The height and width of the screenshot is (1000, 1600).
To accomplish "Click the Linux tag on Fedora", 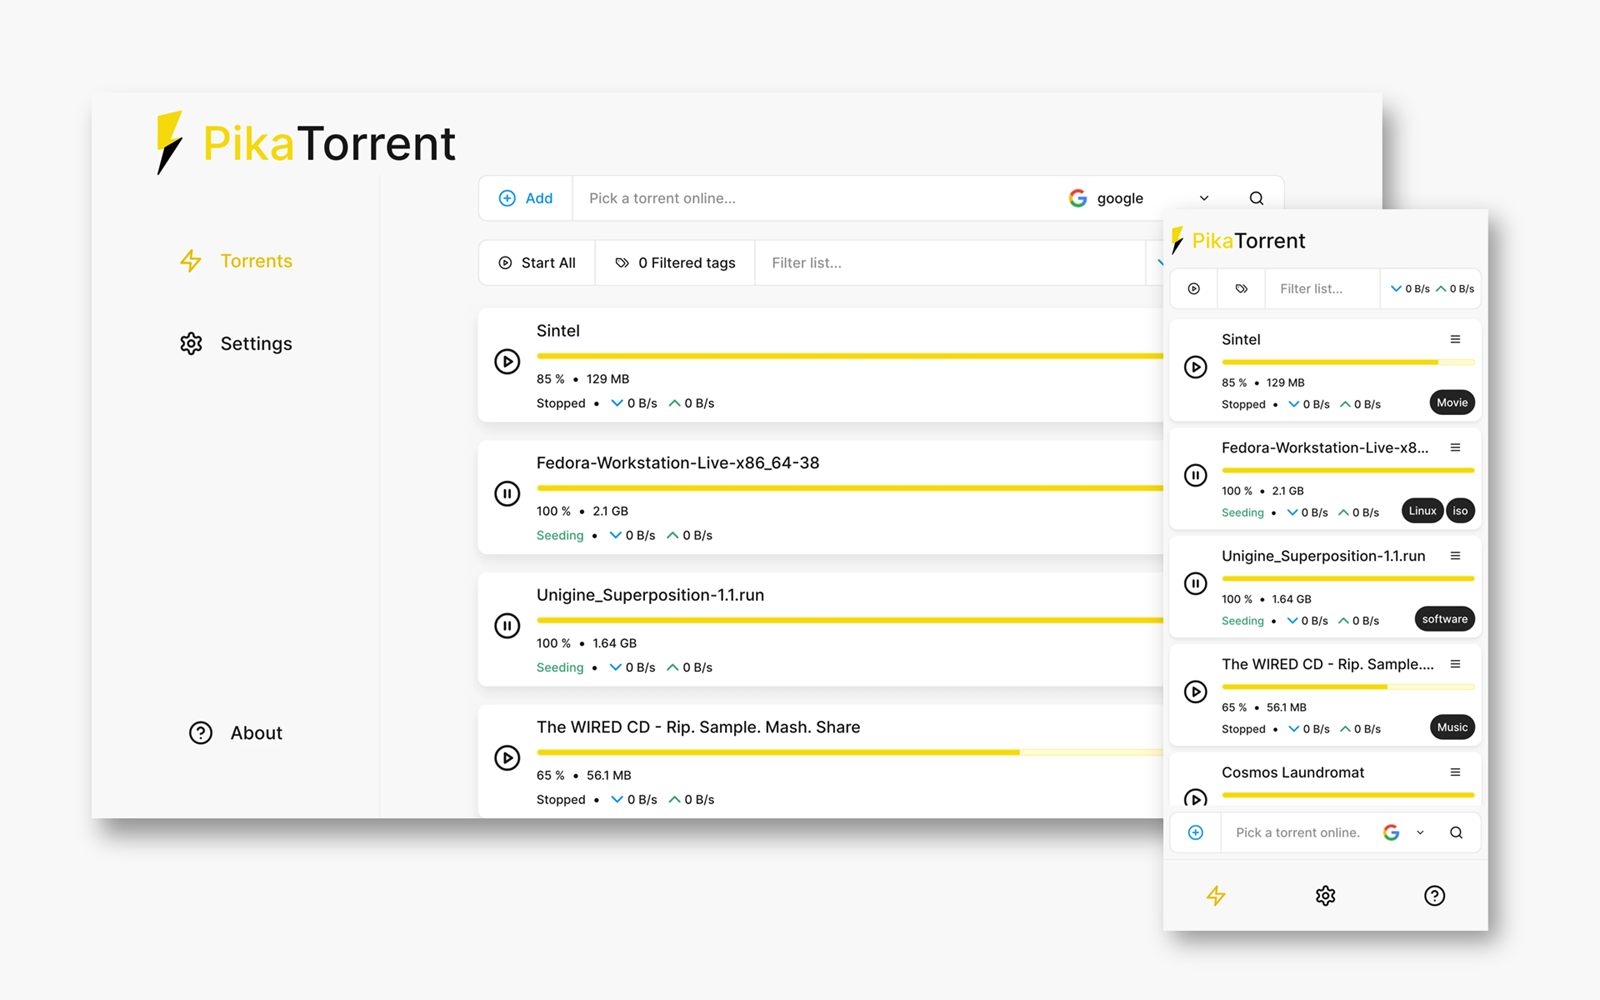I will pos(1422,511).
